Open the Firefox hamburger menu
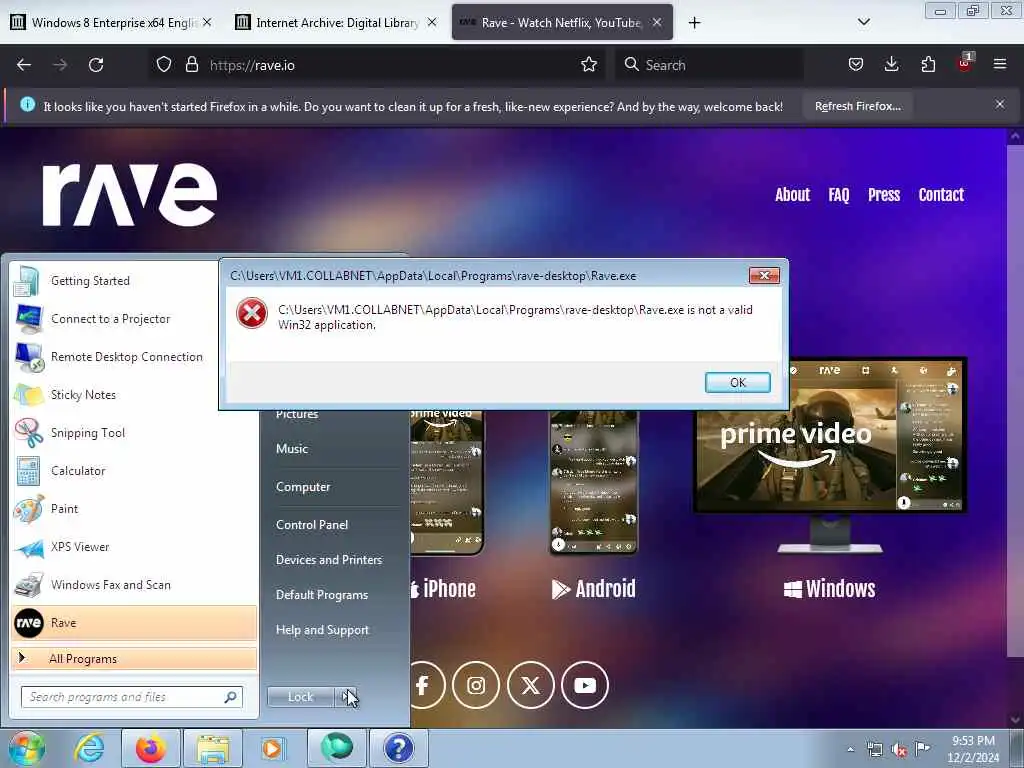The width and height of the screenshot is (1024, 768). point(1000,65)
